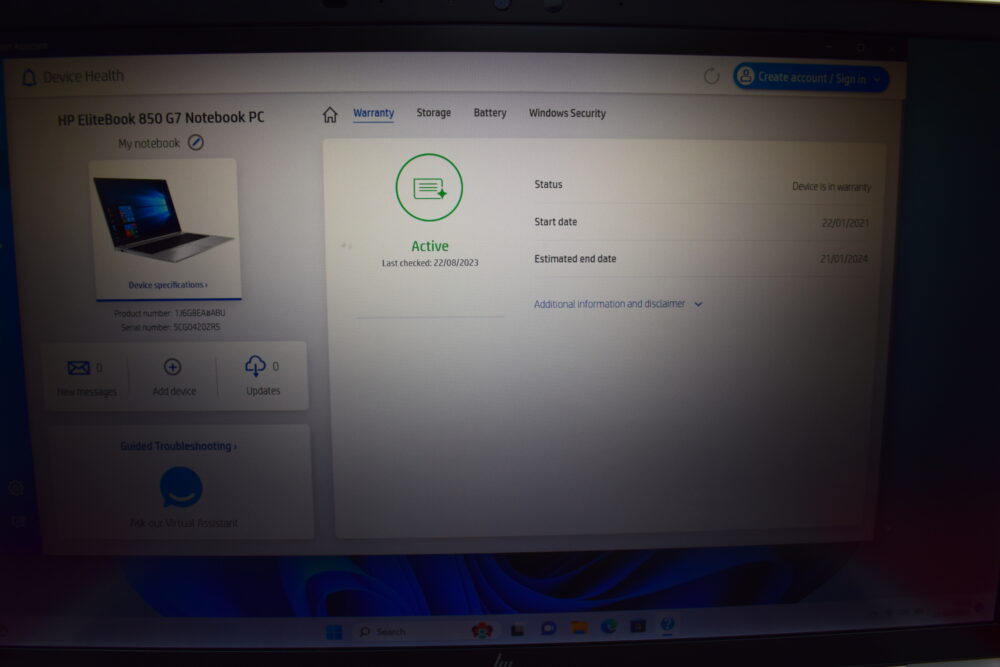Expand the sign-in button dropdown arrow
The width and height of the screenshot is (1000, 667).
point(878,79)
